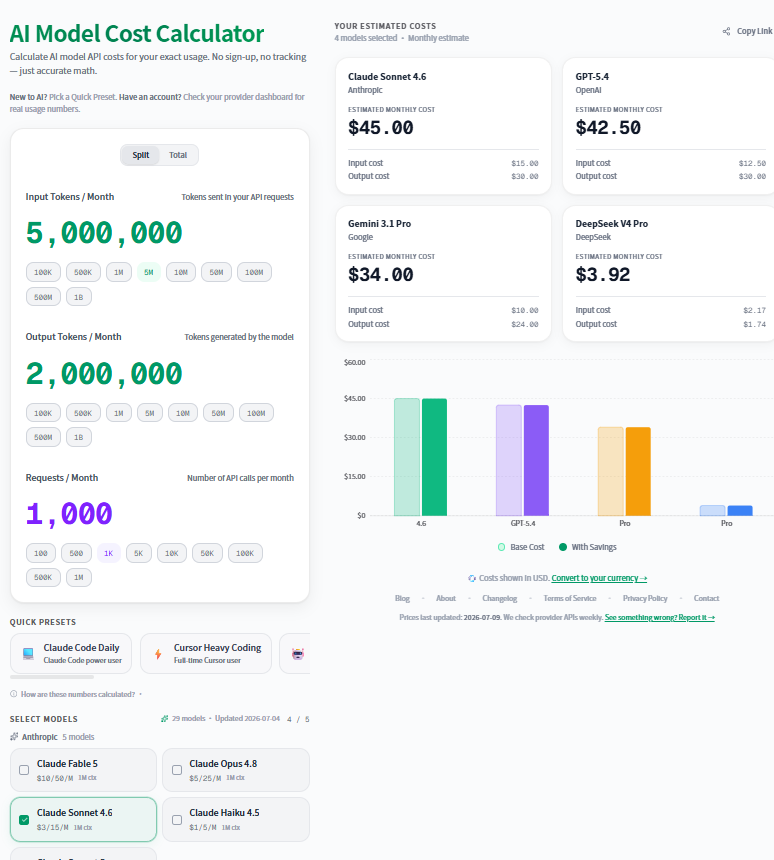Set output tokens to 100M

click(256, 413)
